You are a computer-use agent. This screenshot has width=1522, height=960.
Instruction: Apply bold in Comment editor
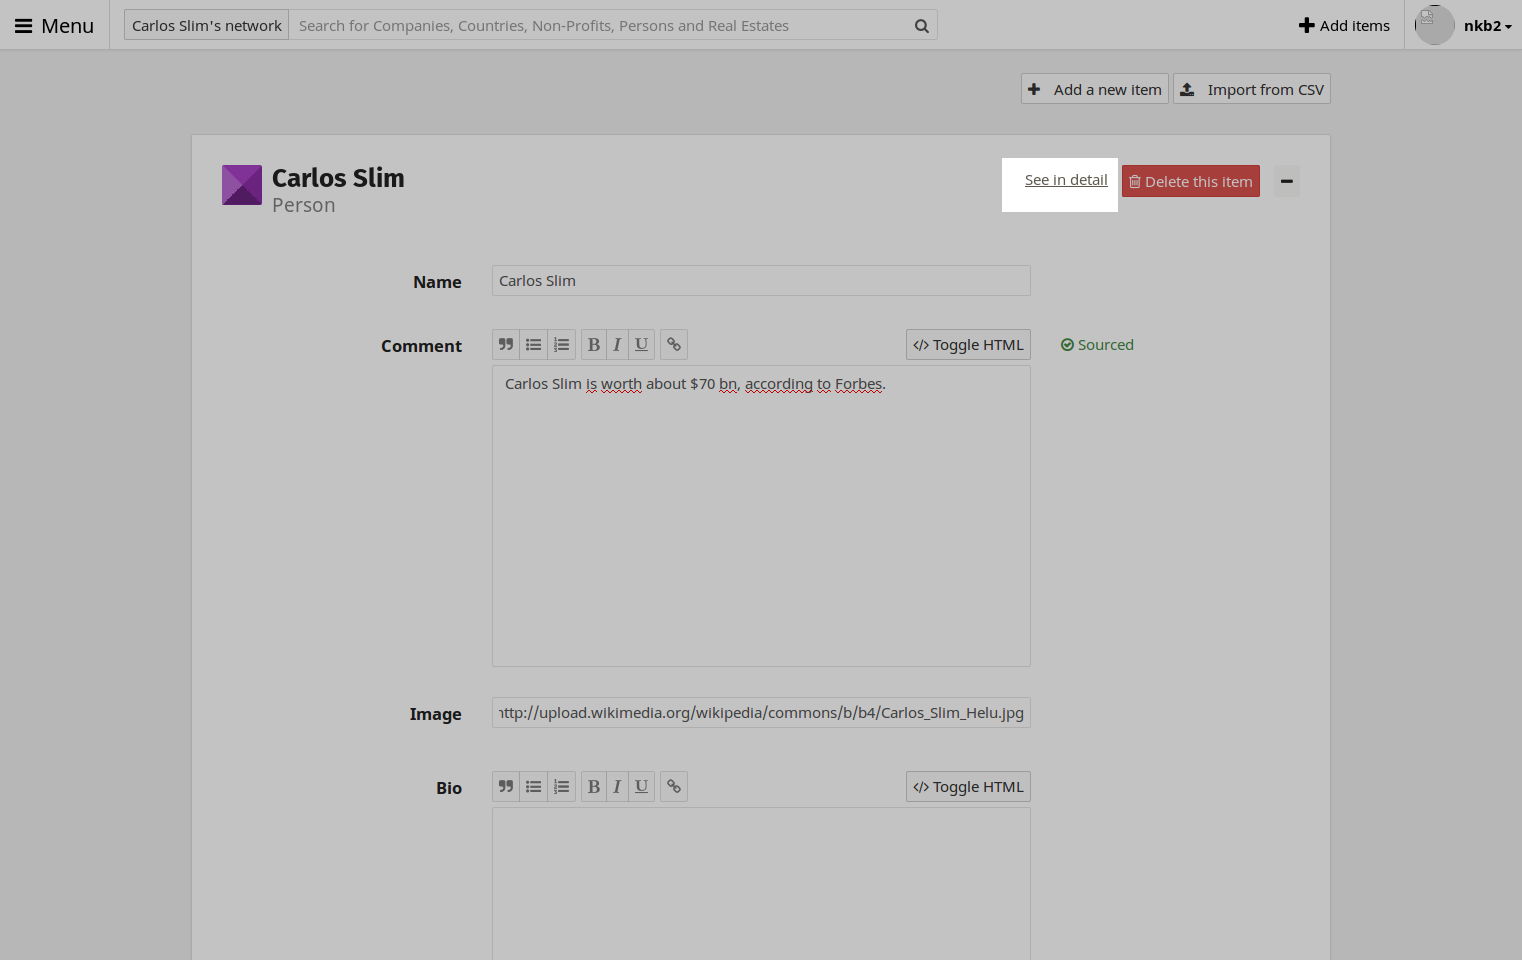594,345
